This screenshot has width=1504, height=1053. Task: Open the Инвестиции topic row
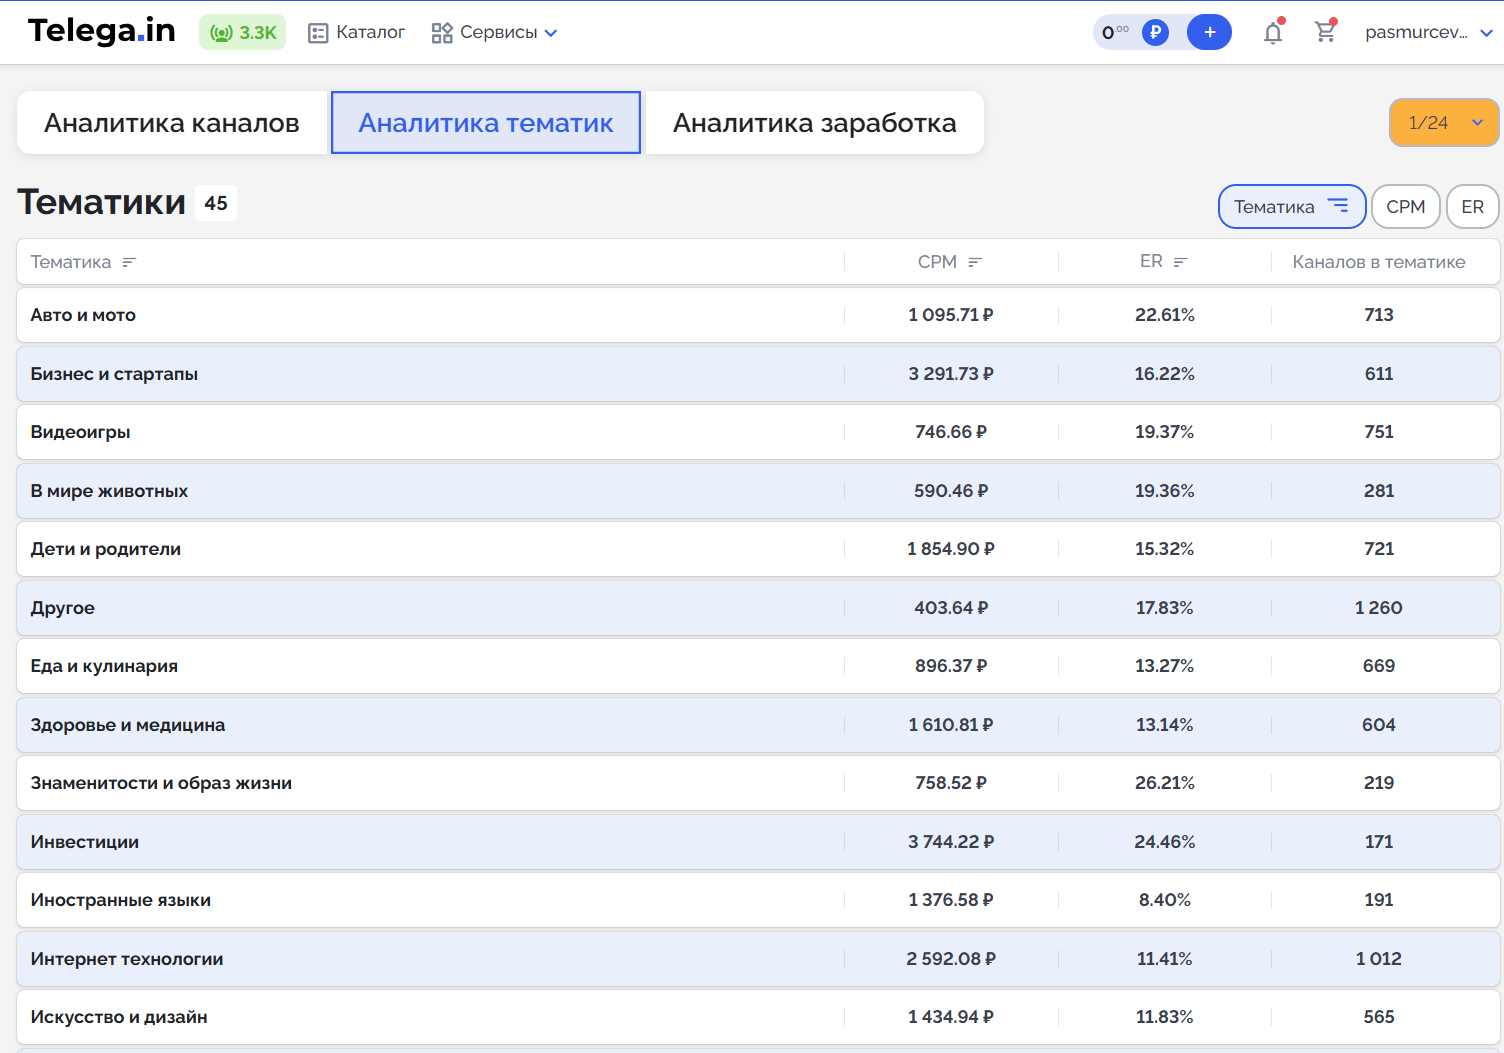tap(85, 842)
